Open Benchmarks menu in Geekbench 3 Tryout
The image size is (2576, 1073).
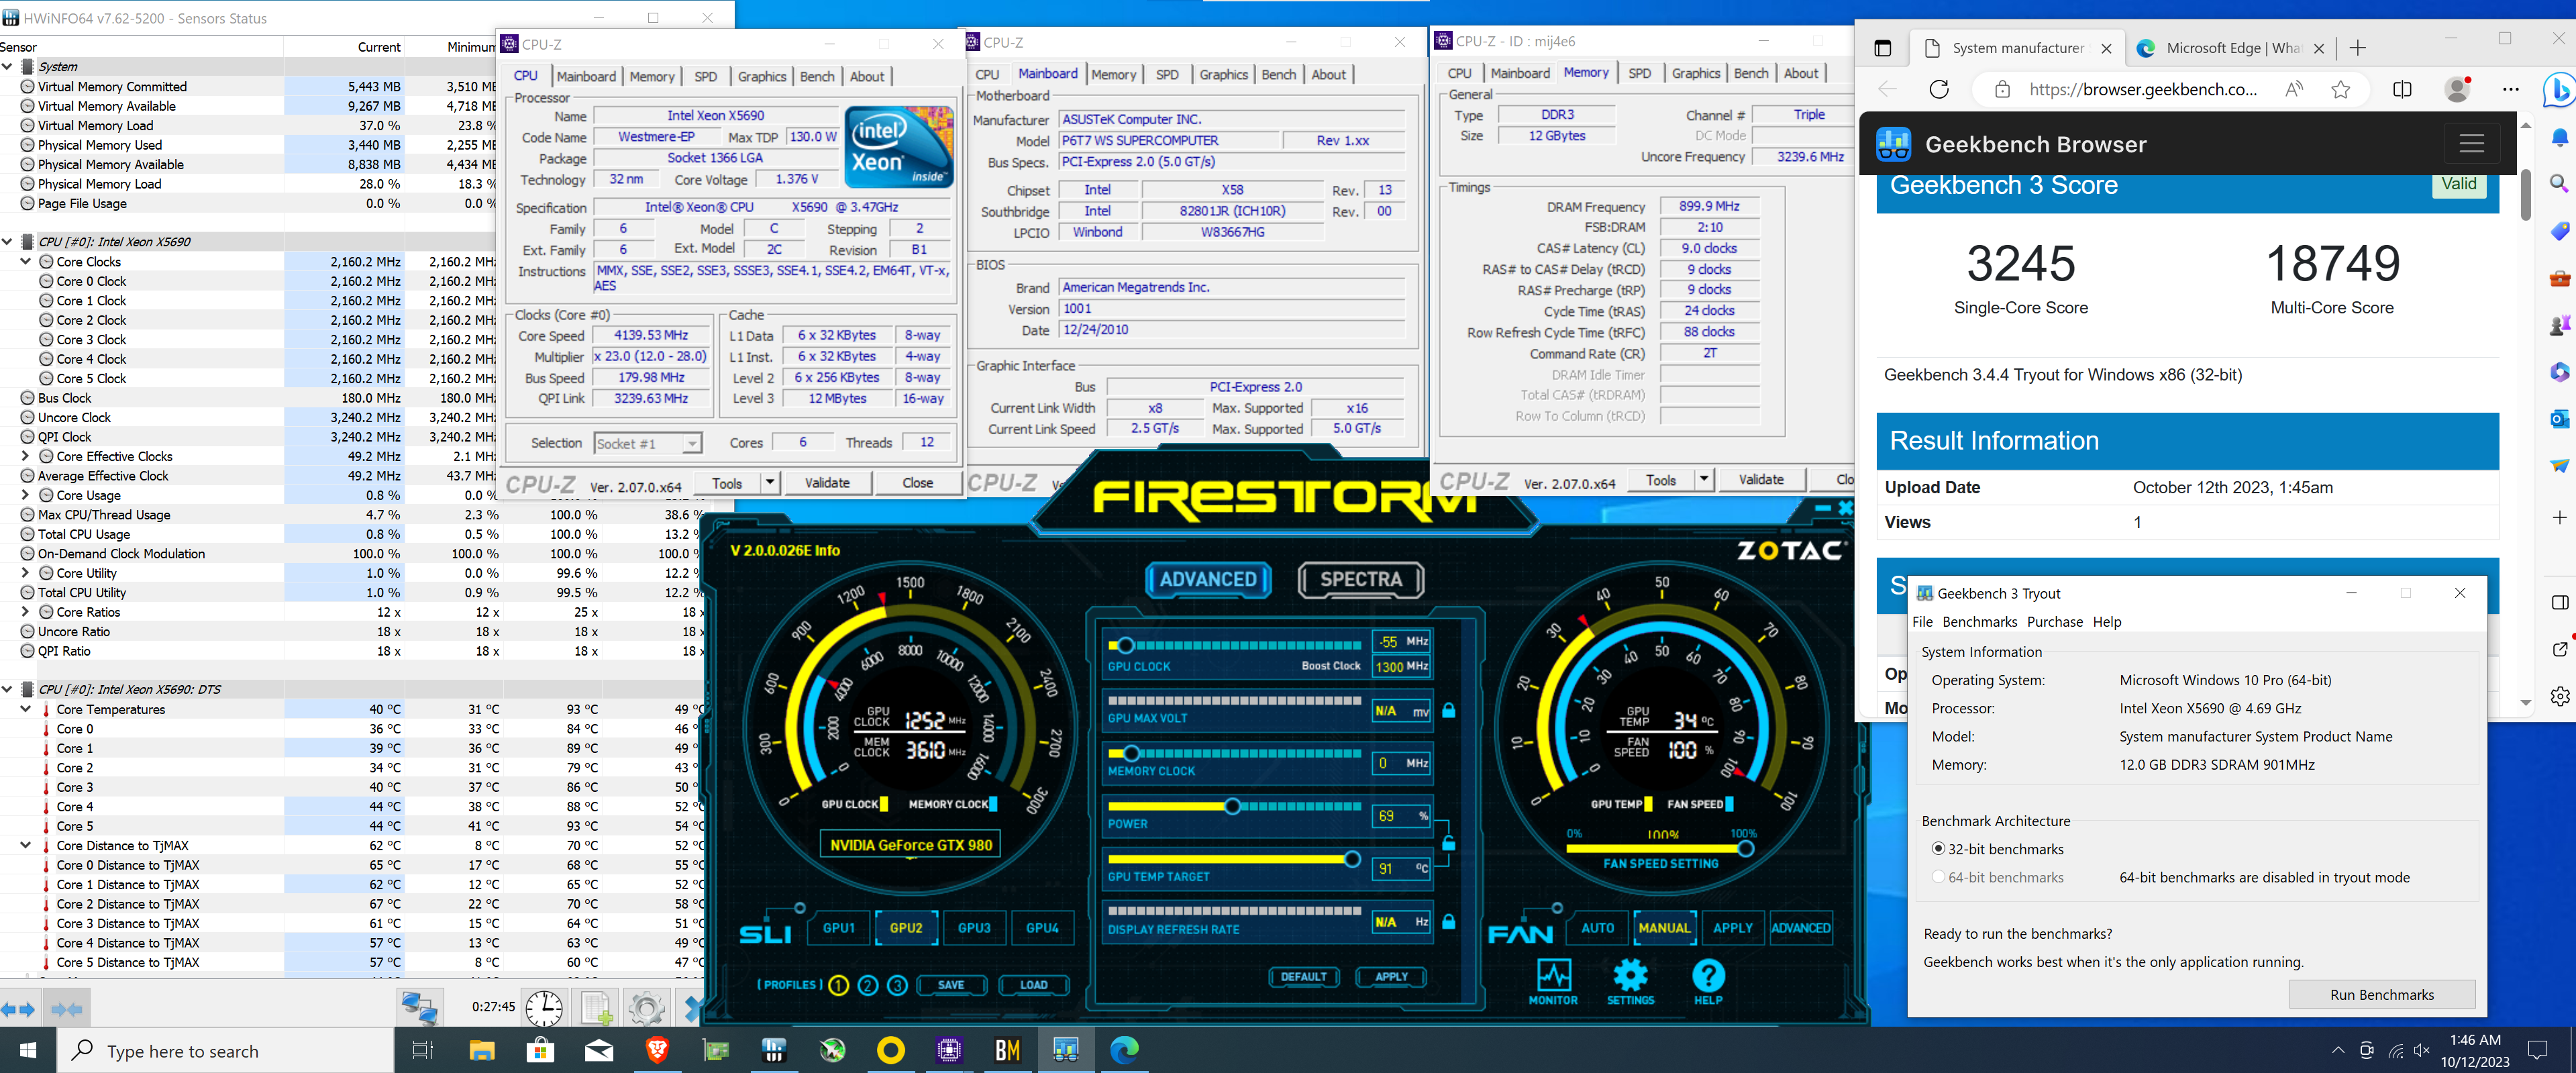click(x=1979, y=621)
